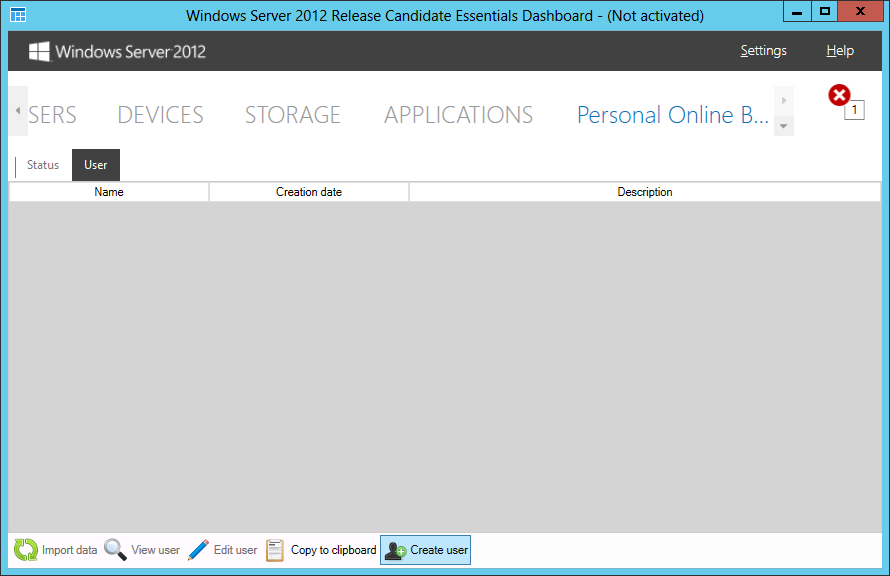Click the Create user person icon
890x576 pixels.
coord(395,550)
